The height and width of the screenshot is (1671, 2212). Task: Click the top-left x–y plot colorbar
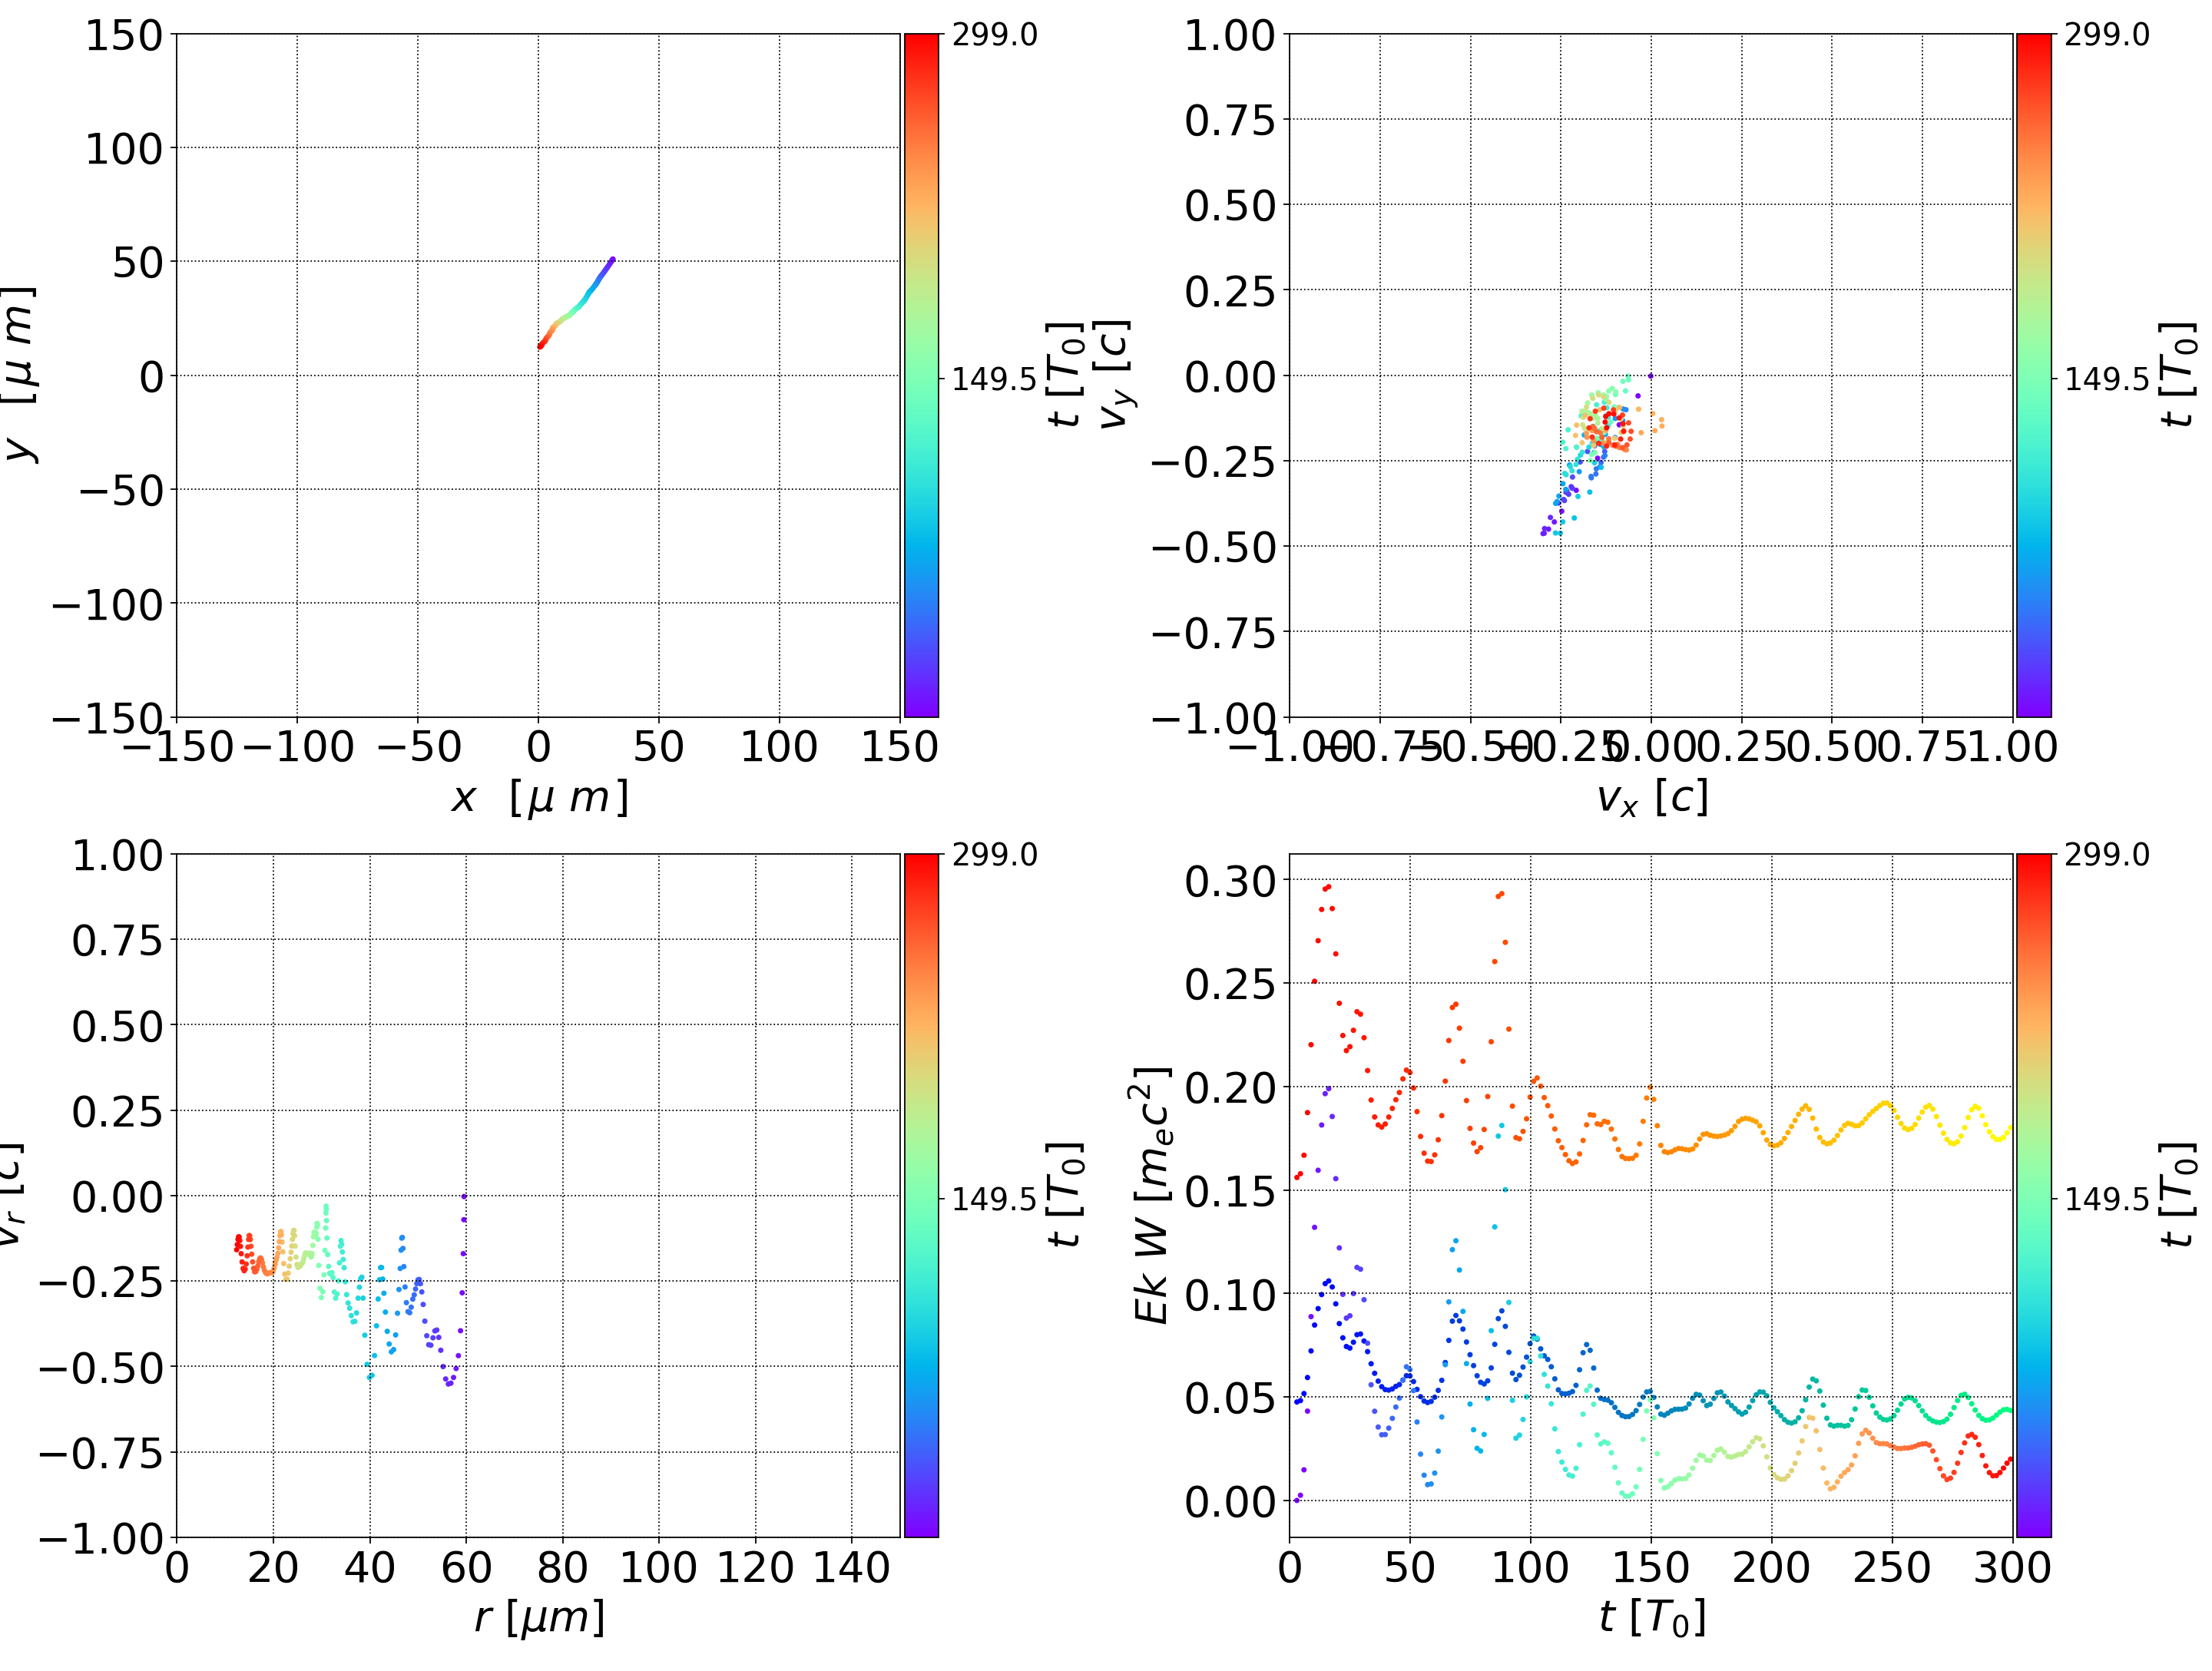921,375
